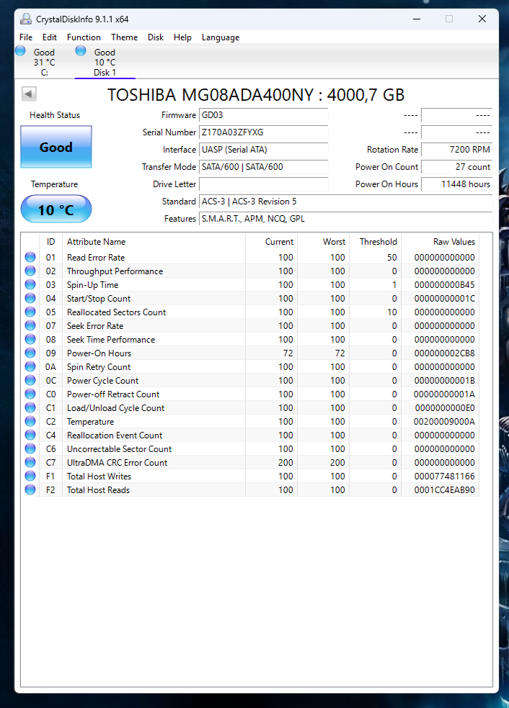
Task: Click status orb for Spin Retry Count
Action: (x=30, y=367)
